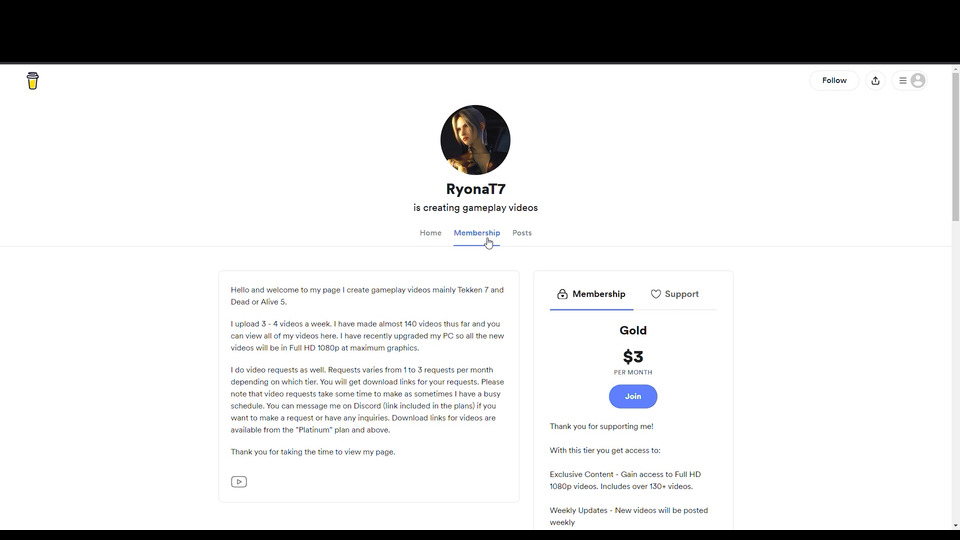
Task: Click the Buy Me a Coffee cup logo
Action: coord(32,81)
